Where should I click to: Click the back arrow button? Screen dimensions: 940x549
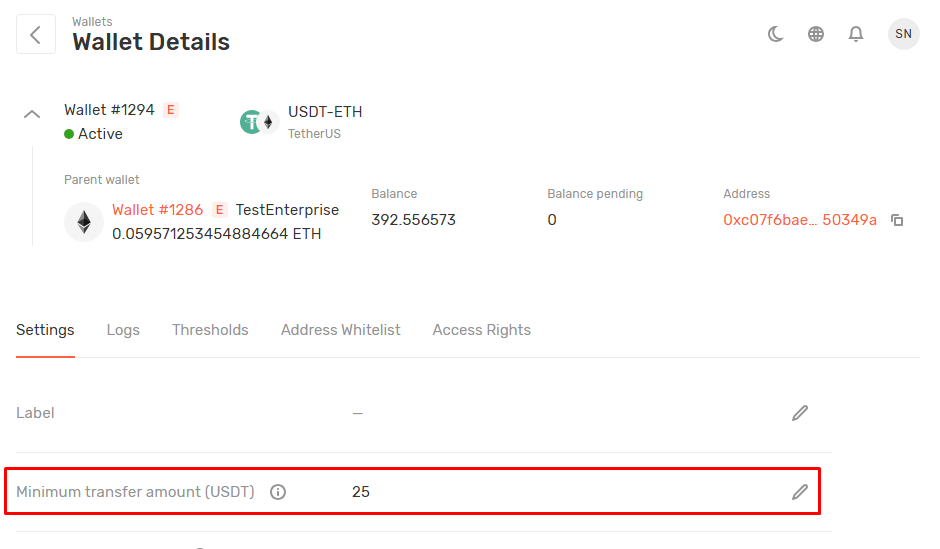(x=36, y=35)
